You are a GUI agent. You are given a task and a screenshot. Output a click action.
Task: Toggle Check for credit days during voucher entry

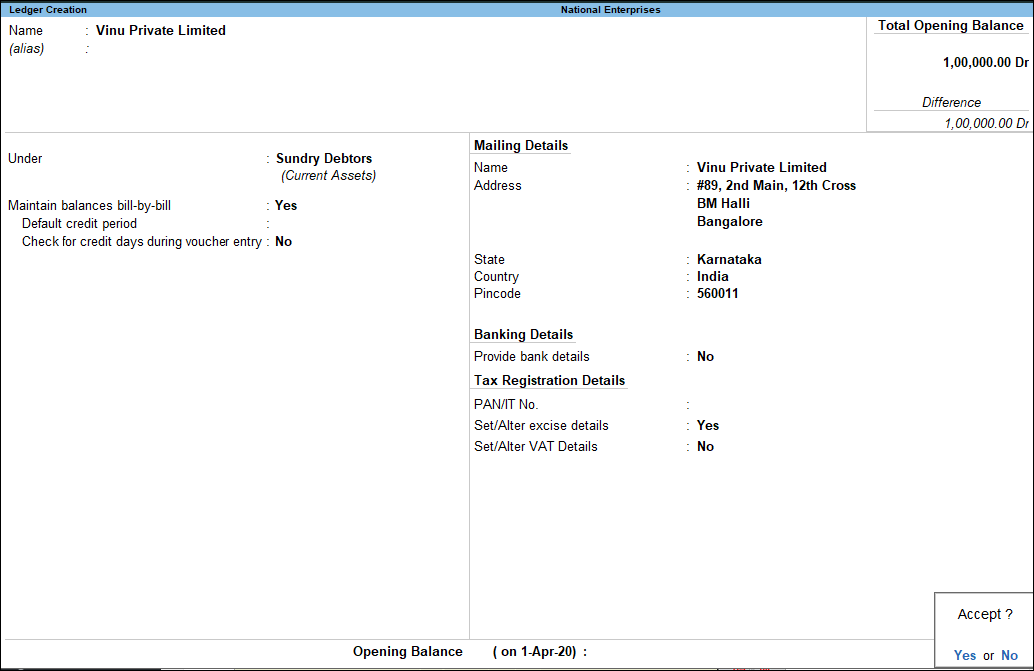[283, 241]
